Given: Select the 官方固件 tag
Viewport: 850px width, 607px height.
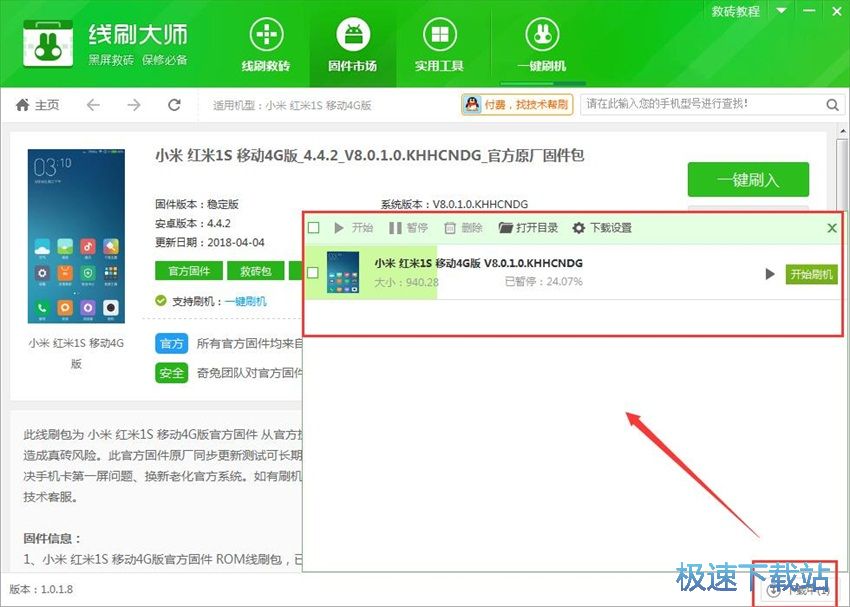Looking at the screenshot, I should 189,270.
